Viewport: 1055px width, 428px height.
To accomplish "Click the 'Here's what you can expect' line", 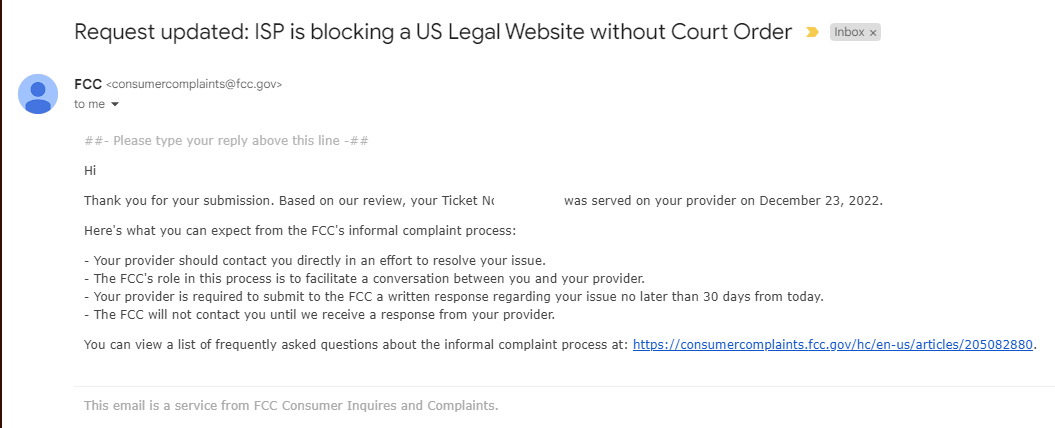I will pyautogui.click(x=300, y=231).
